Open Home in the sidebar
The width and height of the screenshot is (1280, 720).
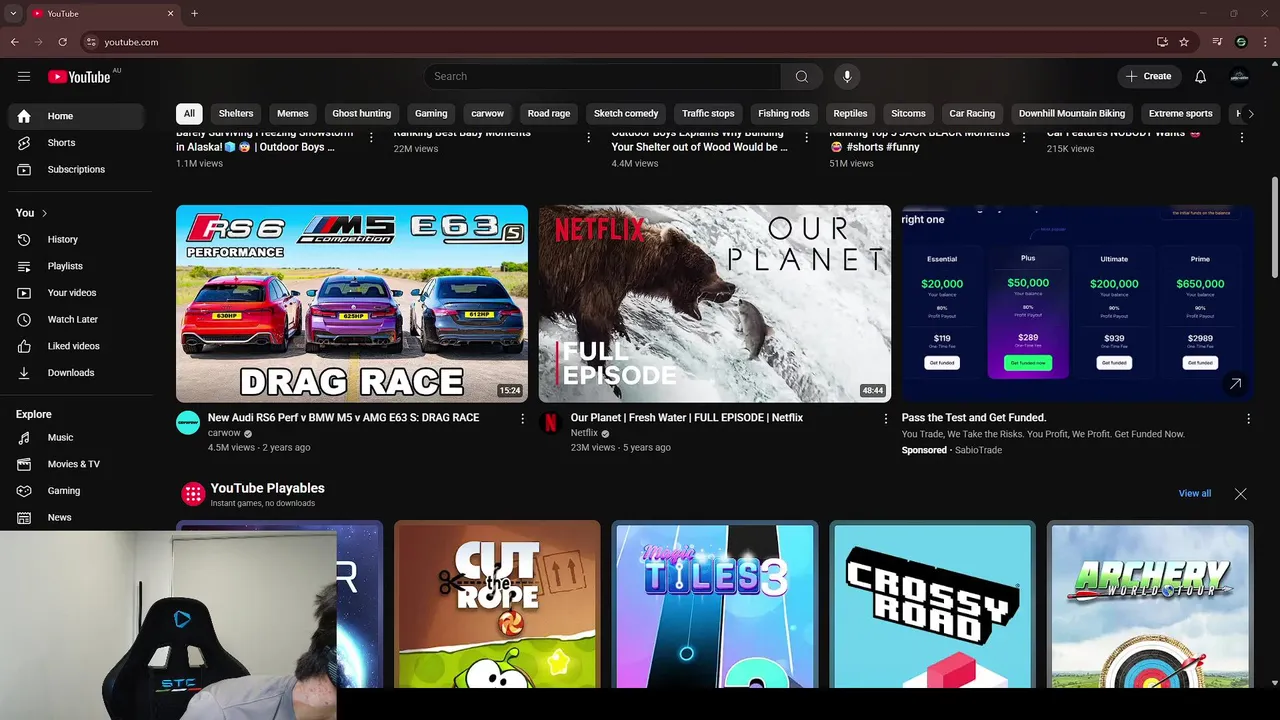(x=78, y=116)
